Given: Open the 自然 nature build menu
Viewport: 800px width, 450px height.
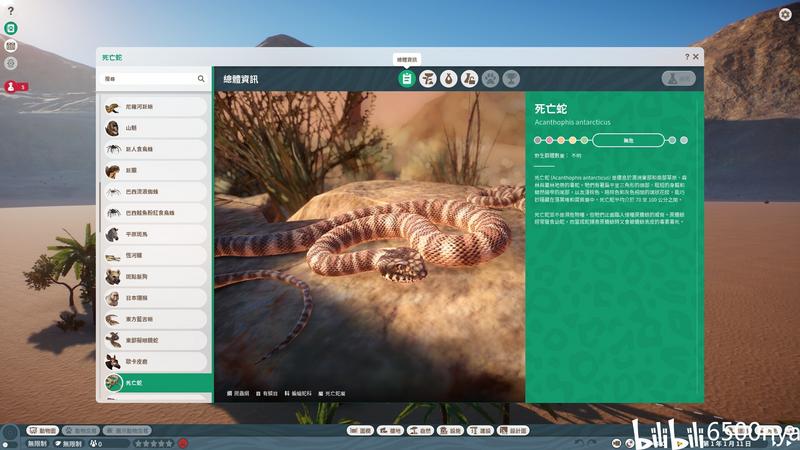Looking at the screenshot, I should click(x=420, y=431).
